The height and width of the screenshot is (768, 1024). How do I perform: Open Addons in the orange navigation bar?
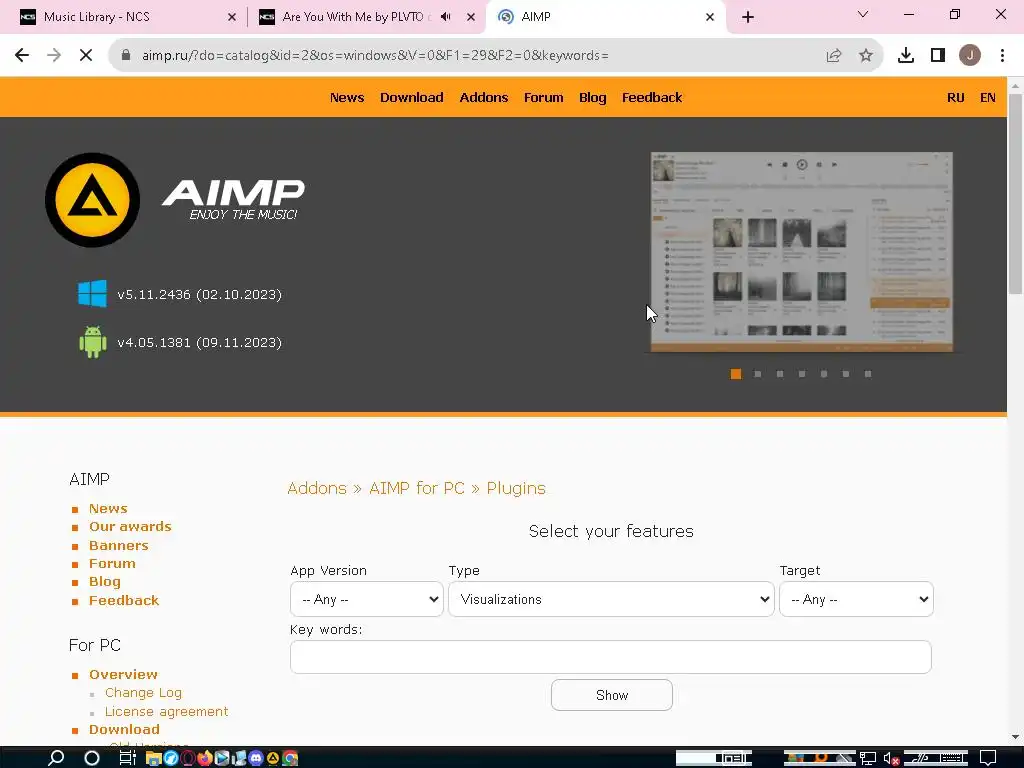click(x=483, y=97)
